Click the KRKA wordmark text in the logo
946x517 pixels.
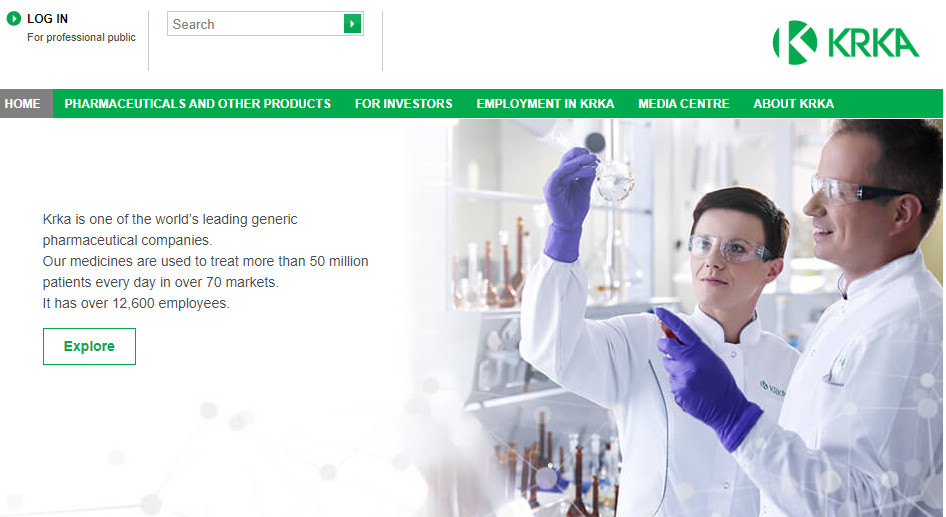tap(874, 43)
